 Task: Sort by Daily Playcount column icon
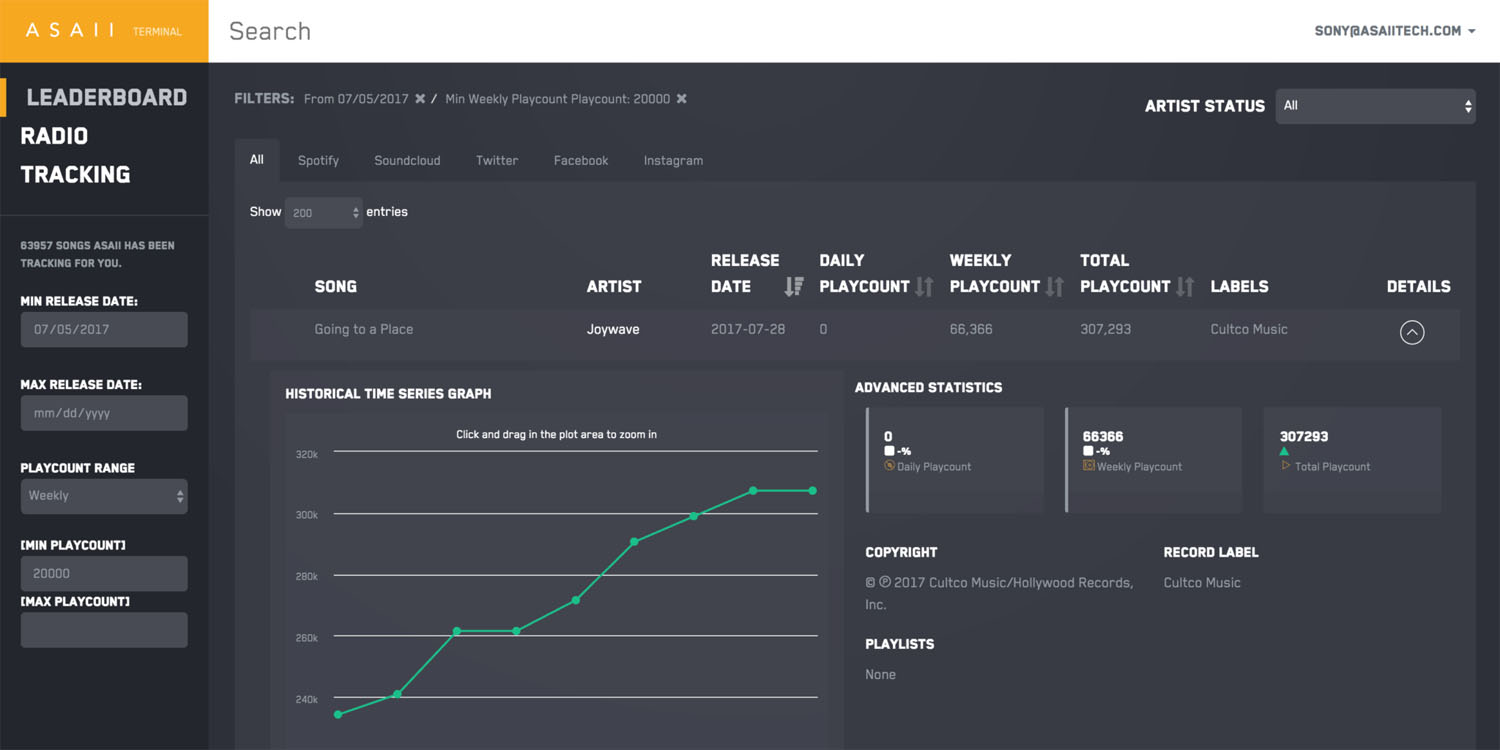point(924,287)
